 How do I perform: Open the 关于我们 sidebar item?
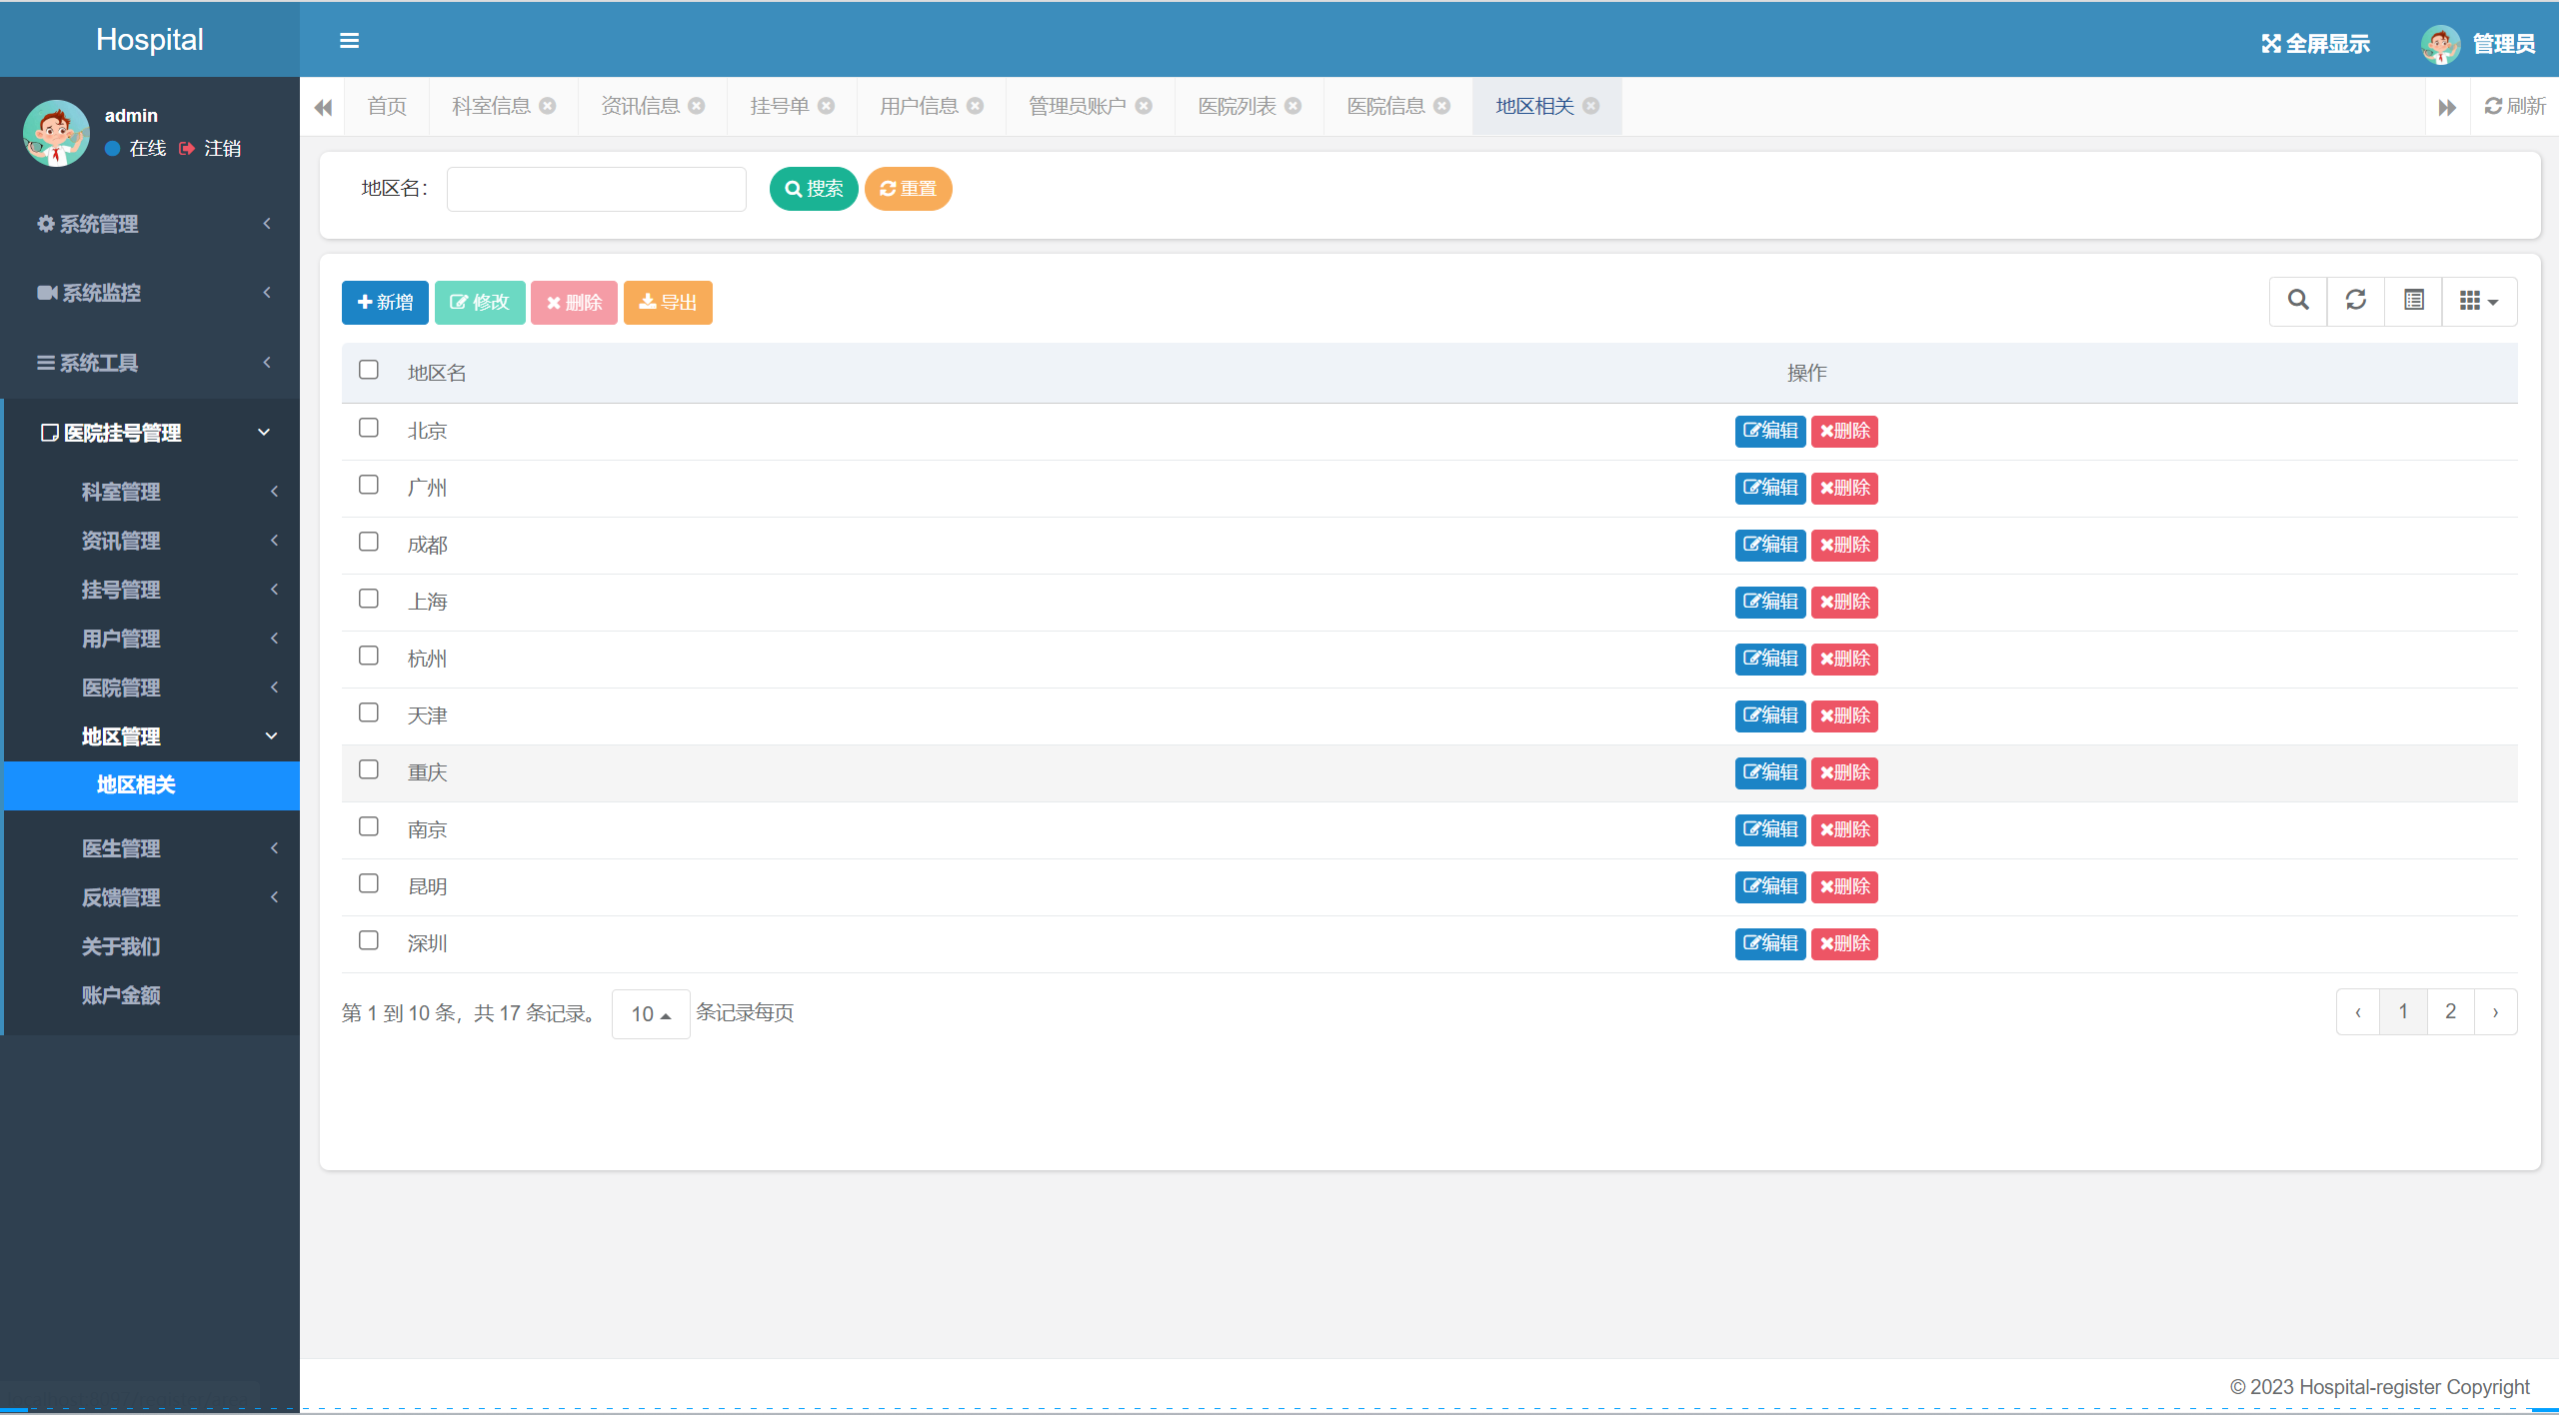coord(121,946)
